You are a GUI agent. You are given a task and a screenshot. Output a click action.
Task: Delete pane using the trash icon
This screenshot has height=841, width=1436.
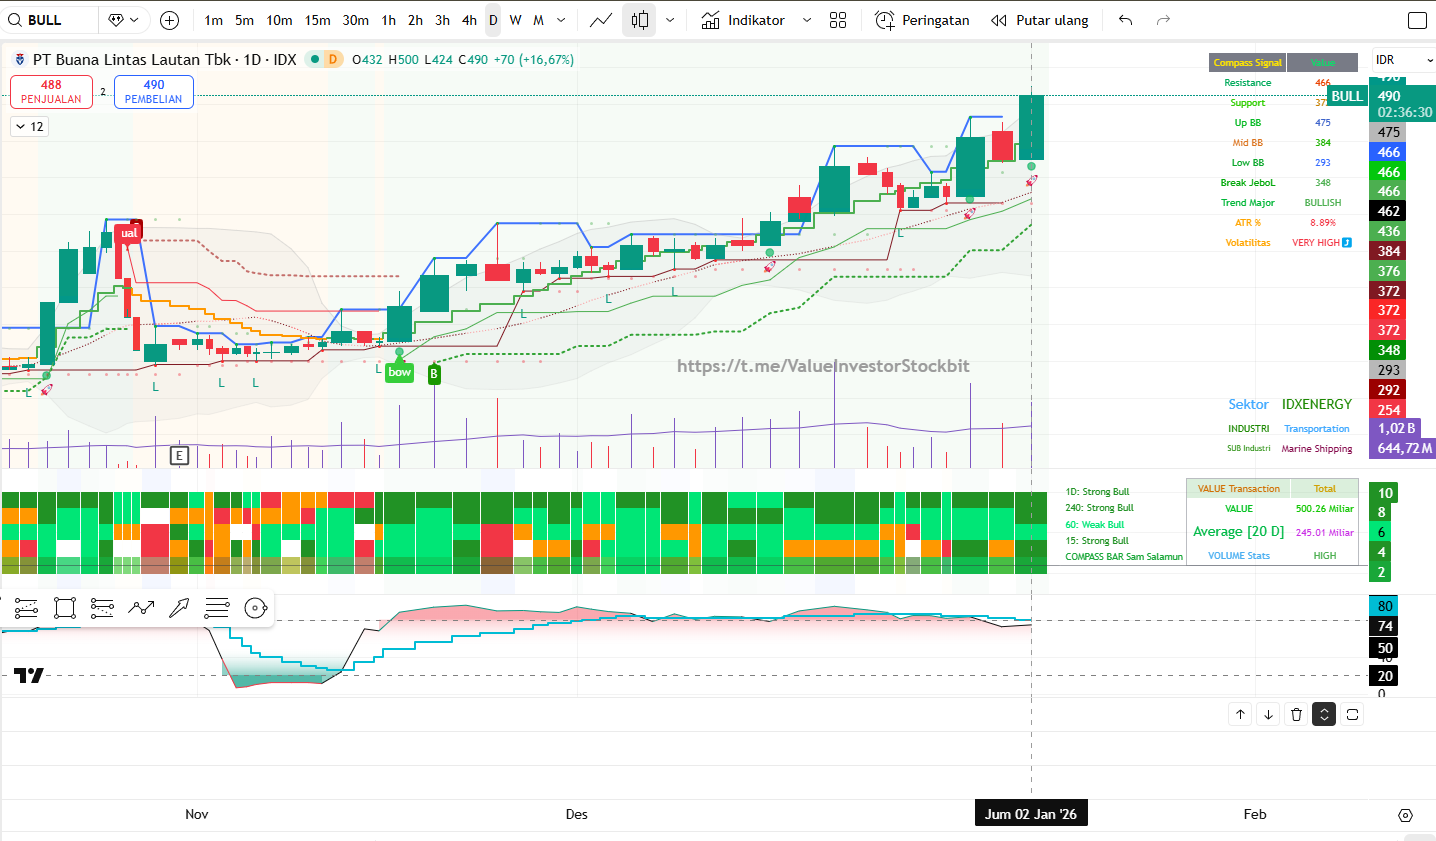(1296, 714)
